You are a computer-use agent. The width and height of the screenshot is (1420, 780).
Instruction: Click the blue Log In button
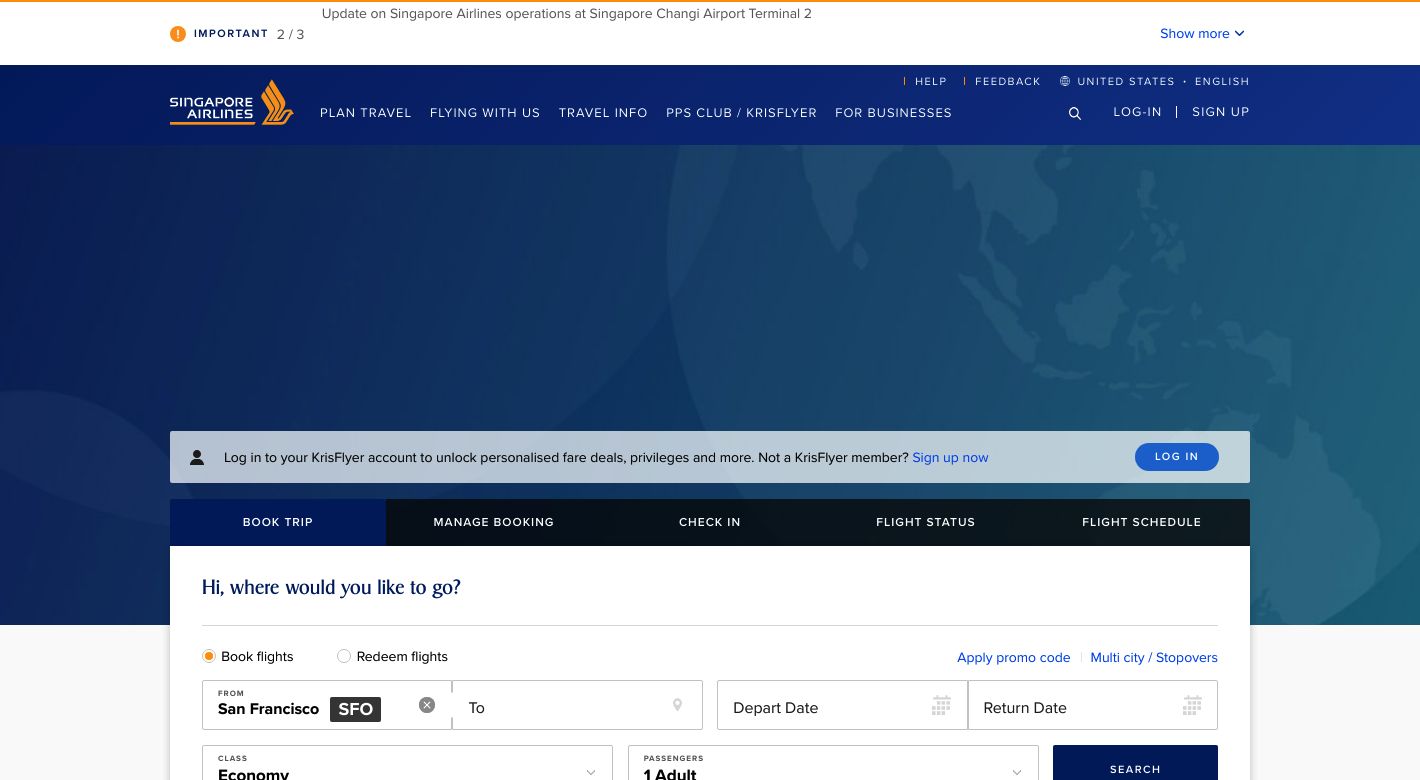point(1177,457)
